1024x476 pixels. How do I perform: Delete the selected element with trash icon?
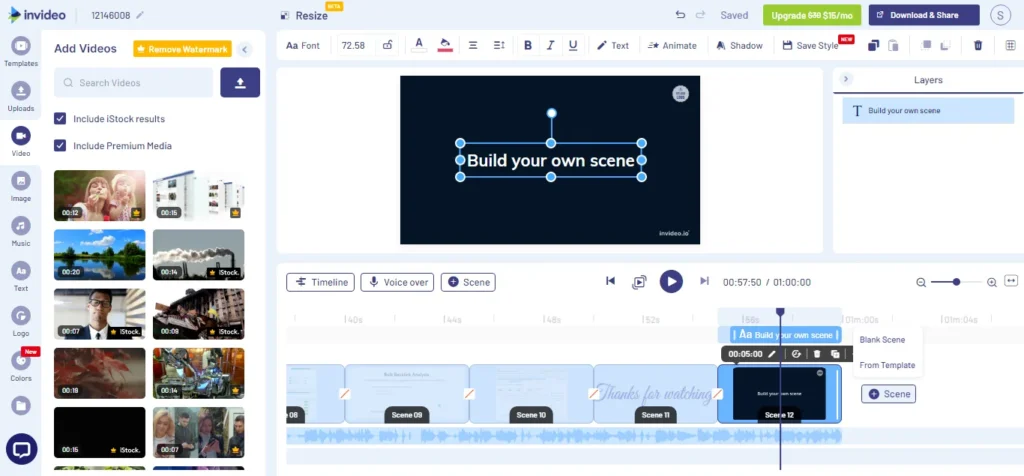coord(978,45)
